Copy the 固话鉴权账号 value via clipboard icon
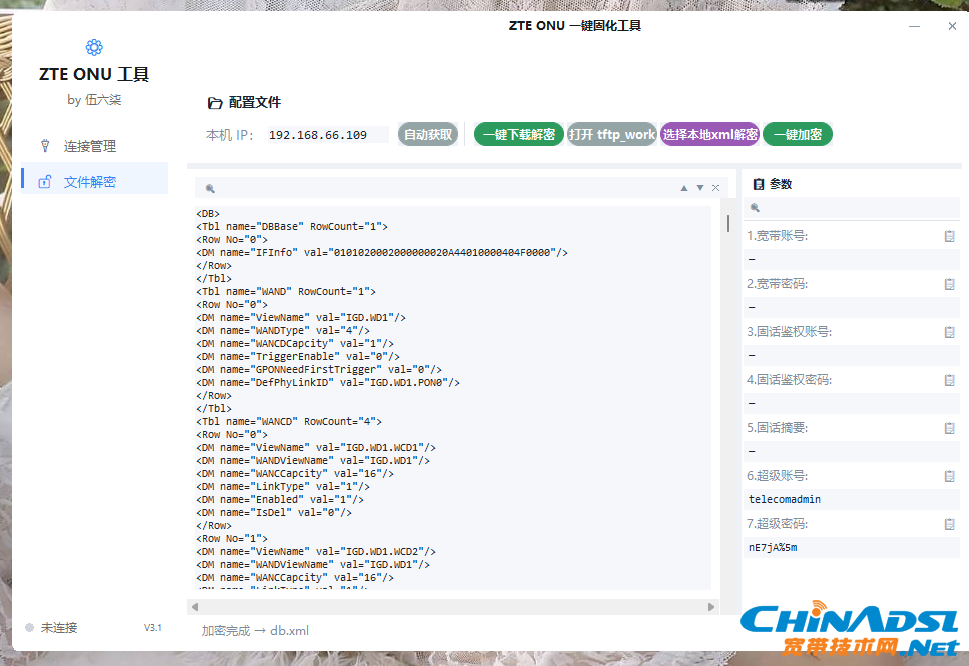The image size is (969, 666). pyautogui.click(x=949, y=332)
